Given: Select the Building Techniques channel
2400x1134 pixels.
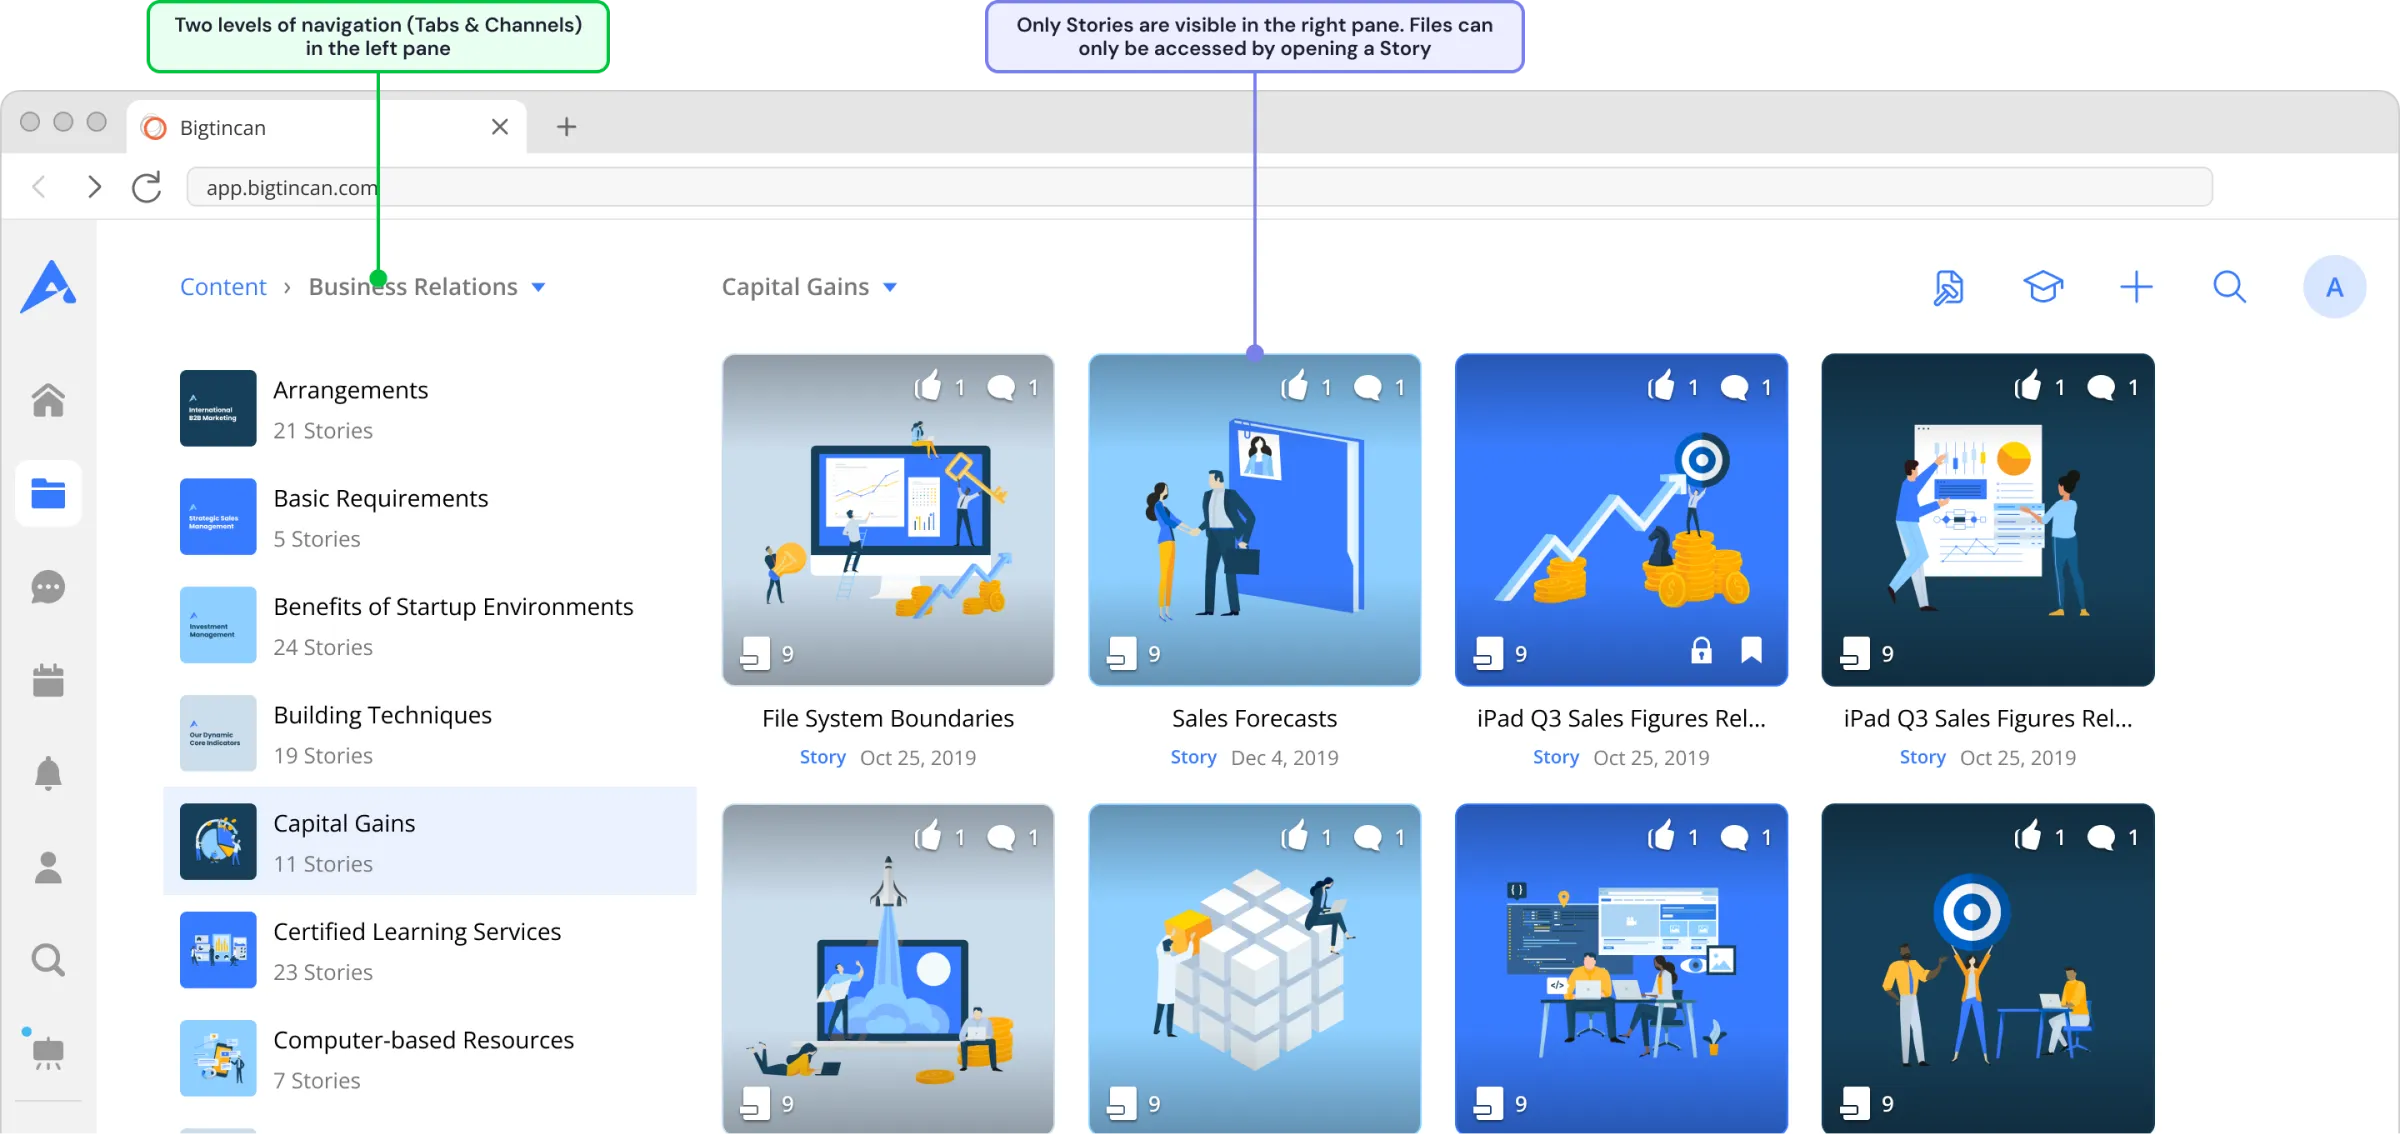Looking at the screenshot, I should pyautogui.click(x=430, y=733).
